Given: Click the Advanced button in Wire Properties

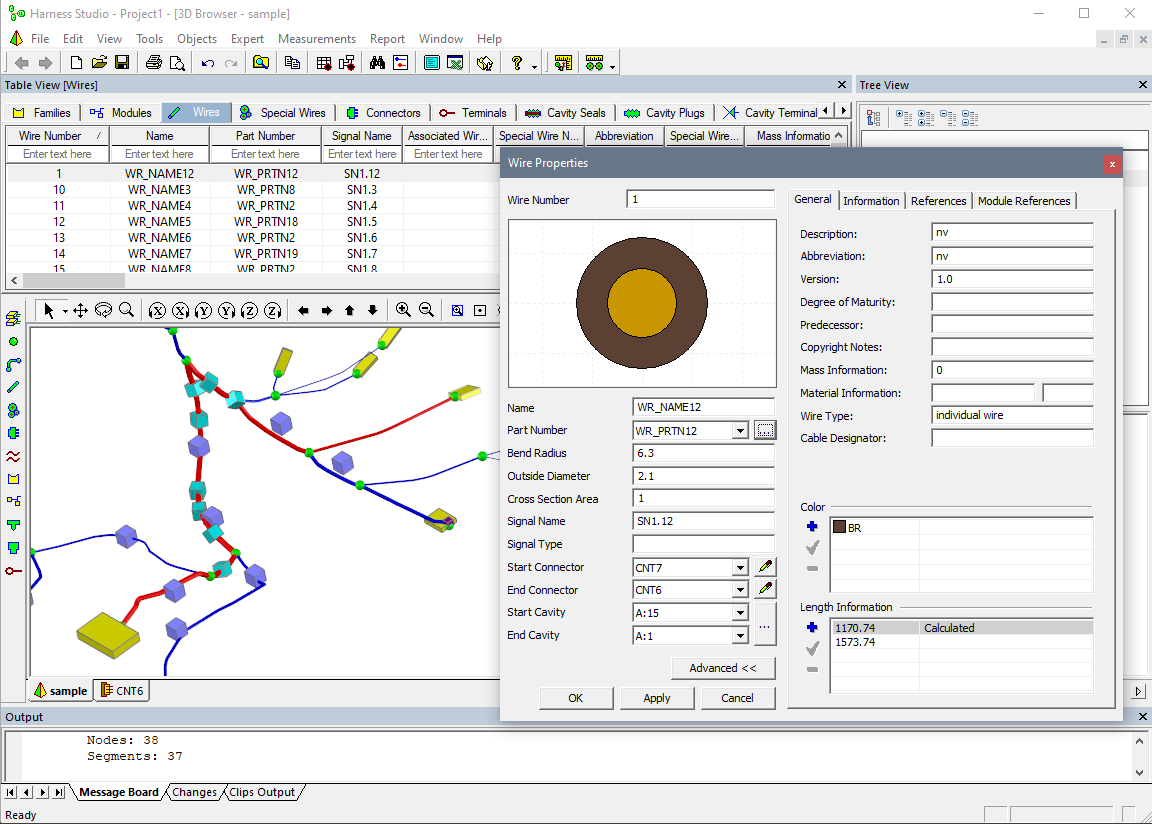Looking at the screenshot, I should 722,667.
